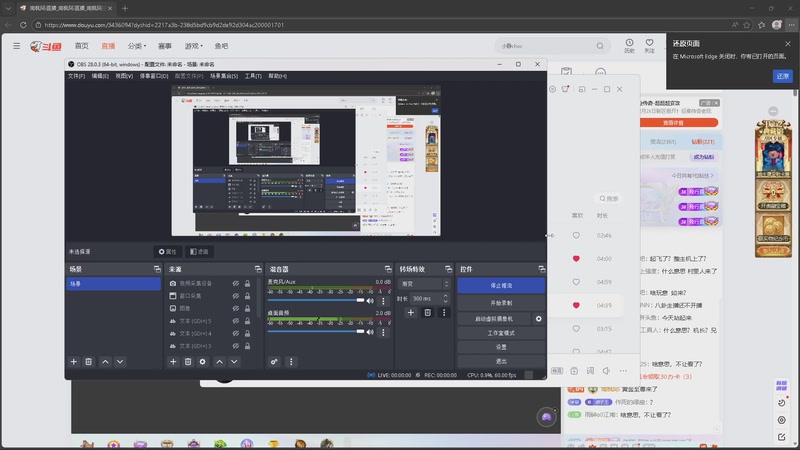The width and height of the screenshot is (800, 450).
Task: Open the 渐变 transition type dropdown
Action: point(424,284)
